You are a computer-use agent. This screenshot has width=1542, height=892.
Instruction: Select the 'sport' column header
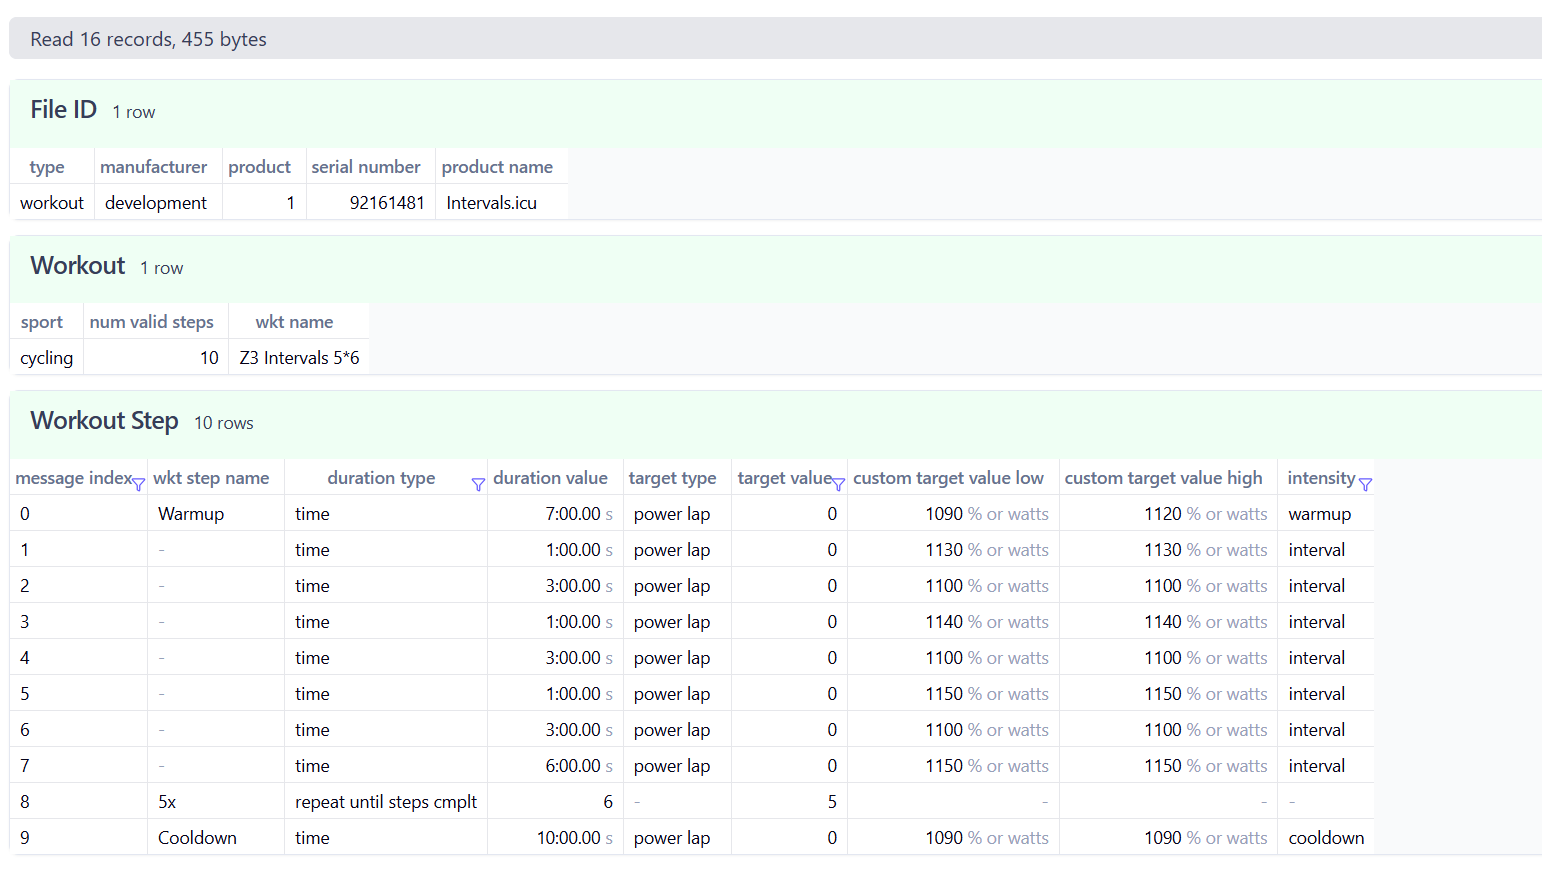point(42,322)
